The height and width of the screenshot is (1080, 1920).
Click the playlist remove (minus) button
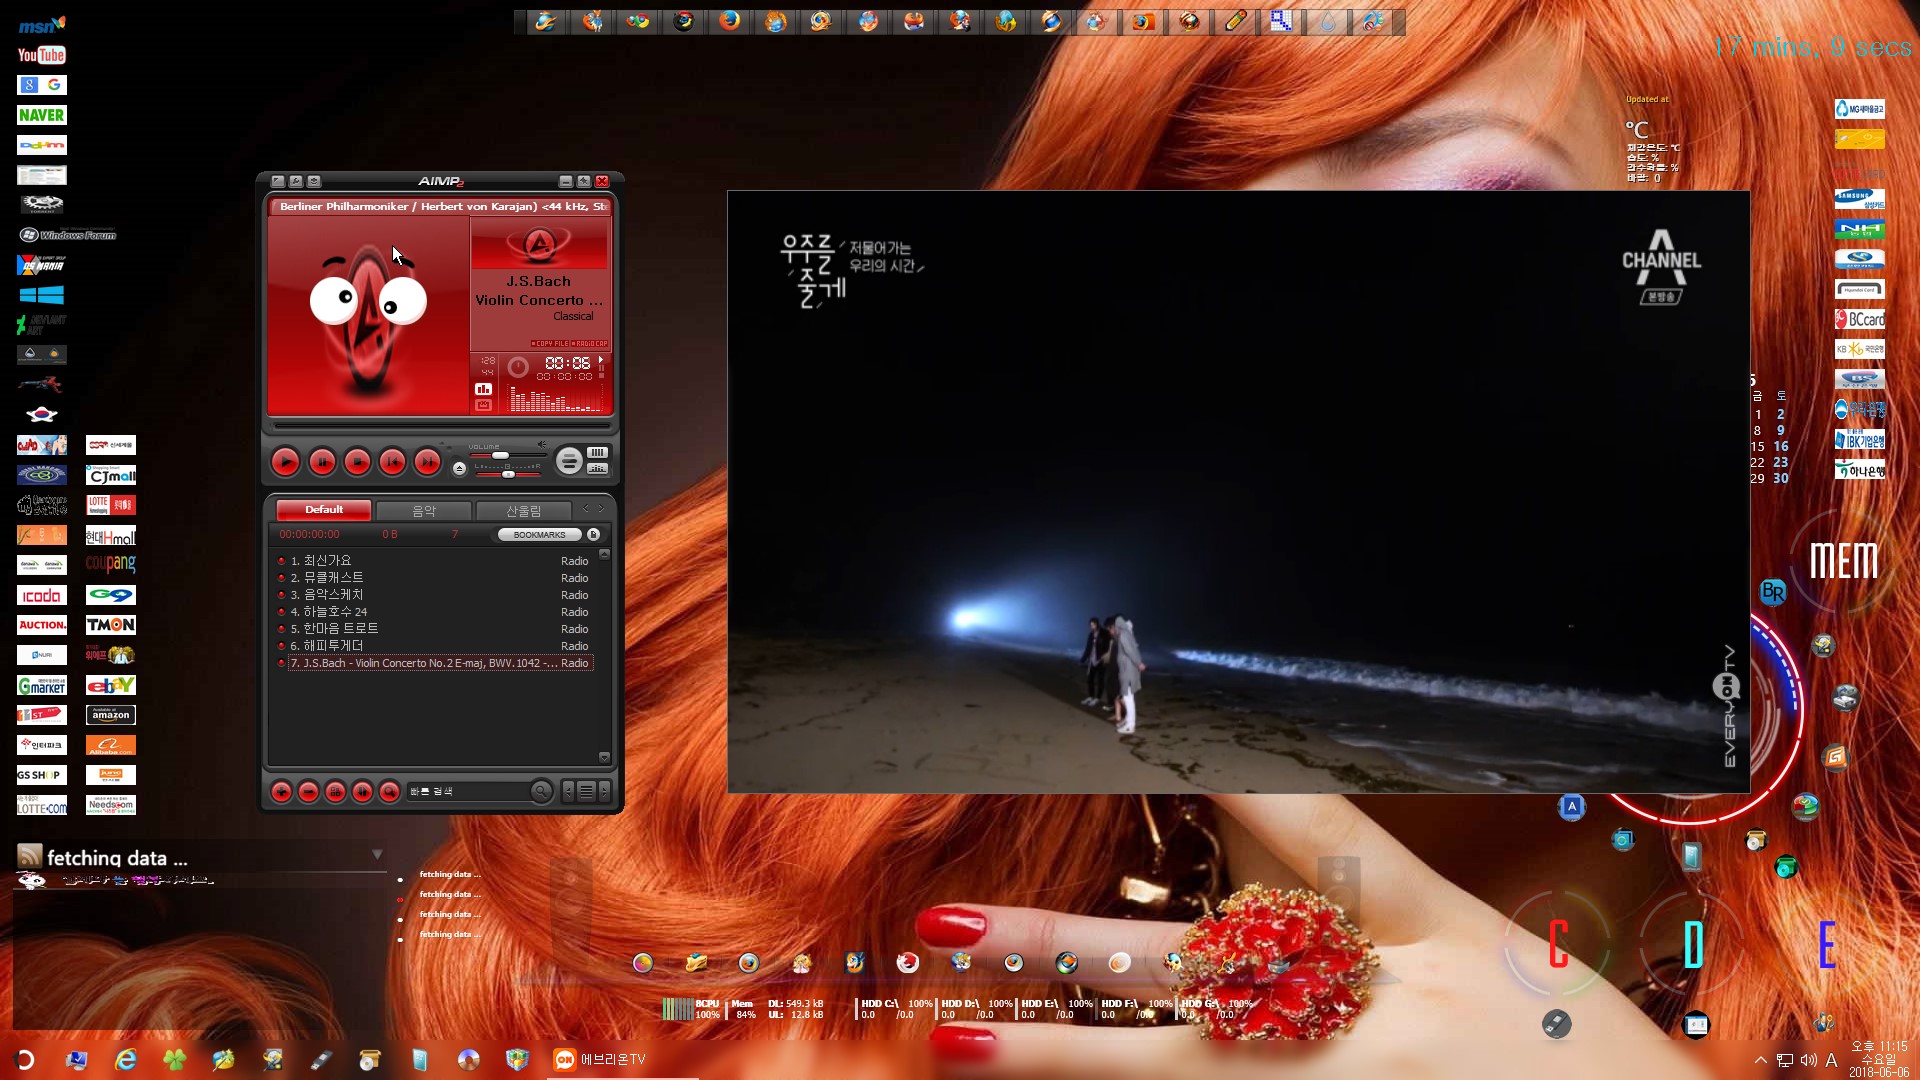pos(309,792)
